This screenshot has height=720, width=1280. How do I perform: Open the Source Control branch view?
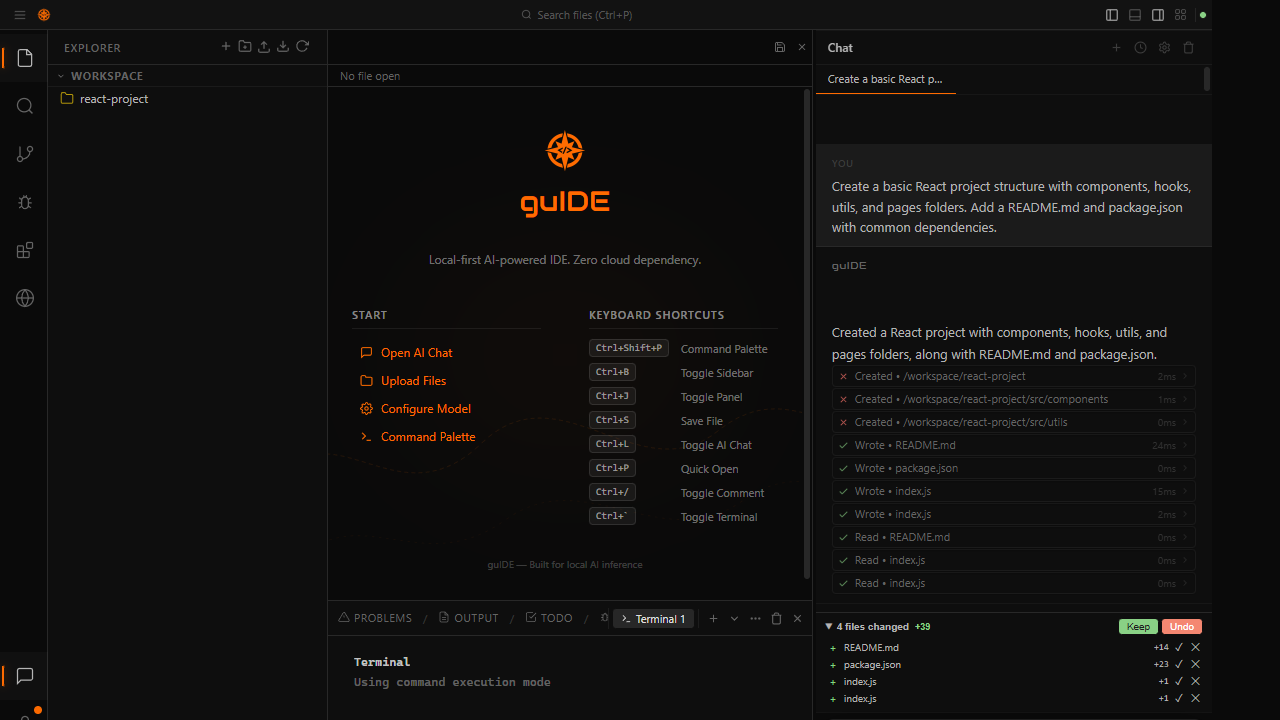pos(25,154)
